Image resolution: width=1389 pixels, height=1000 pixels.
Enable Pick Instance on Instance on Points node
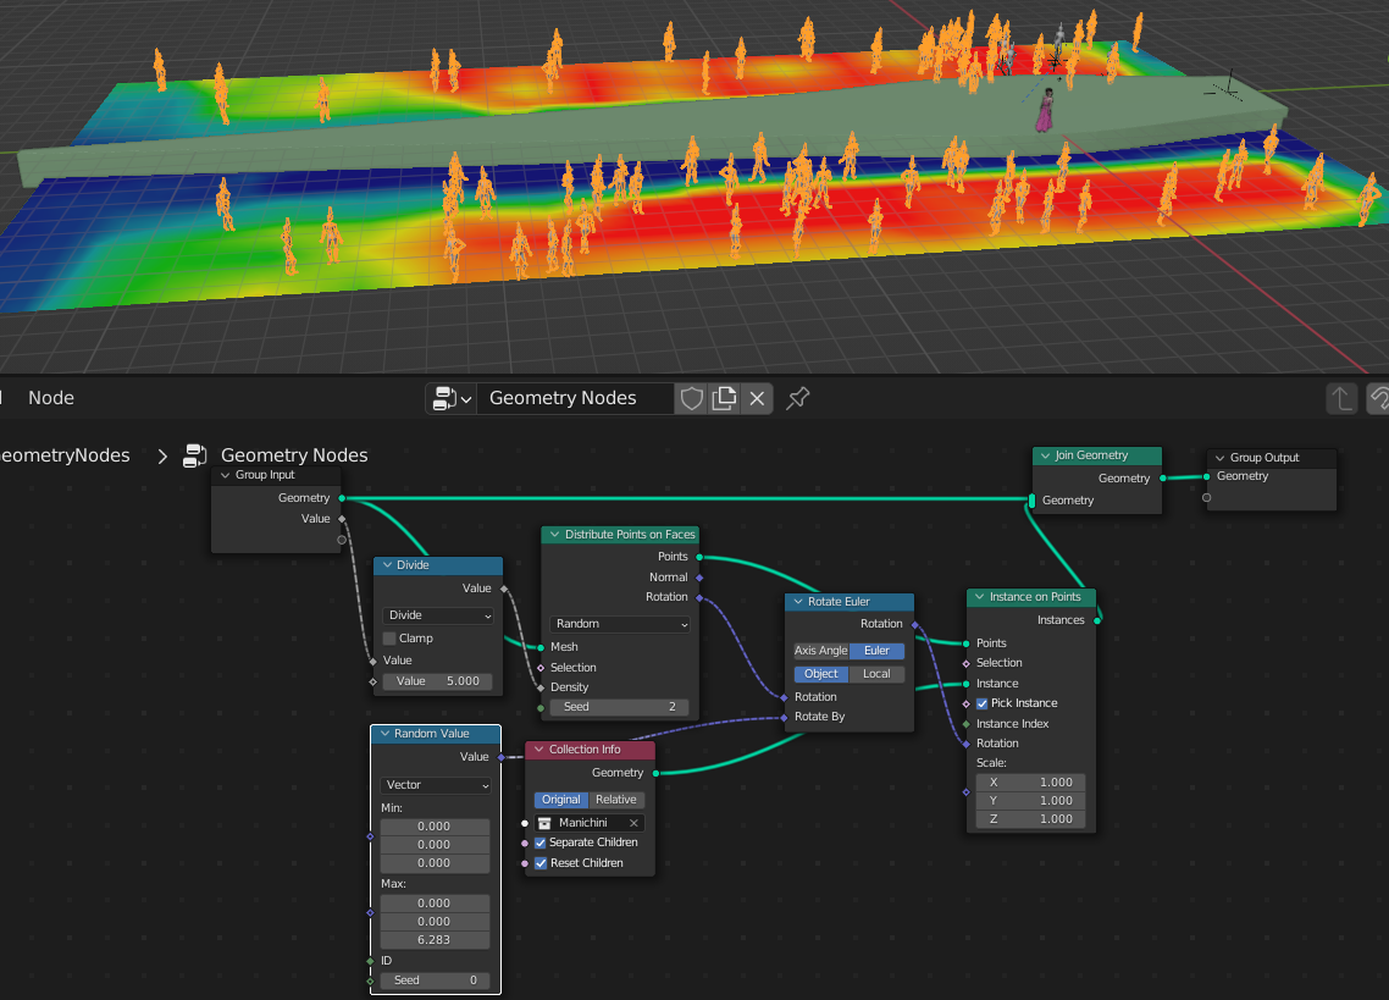(x=982, y=703)
